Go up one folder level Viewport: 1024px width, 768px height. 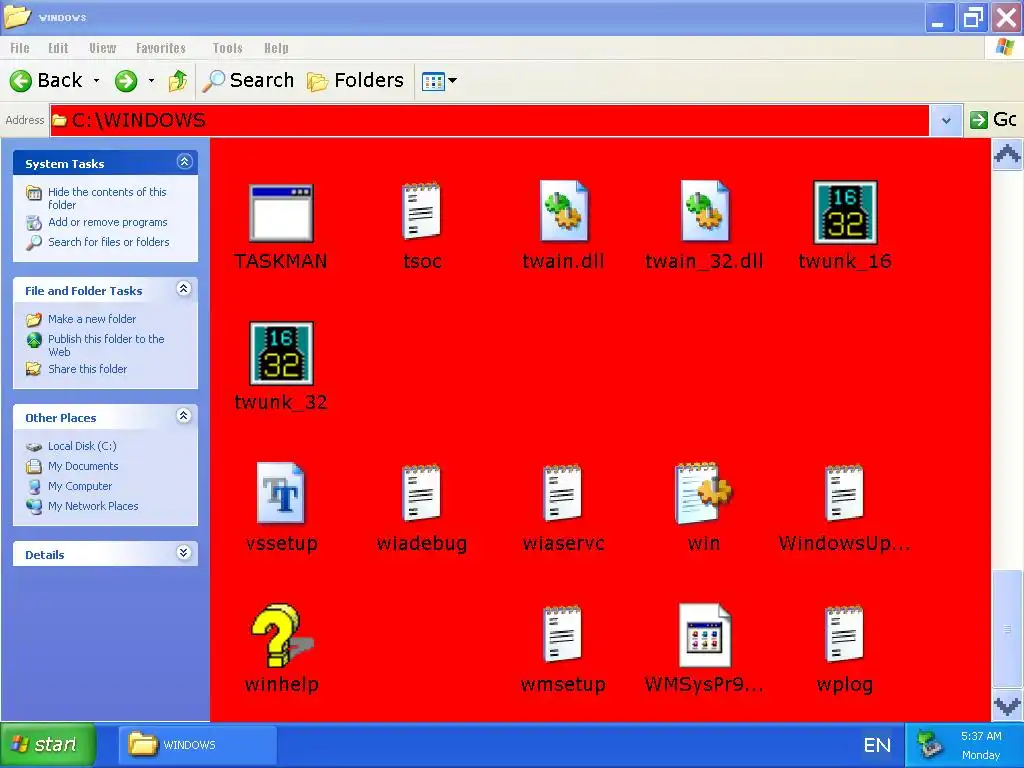[x=178, y=81]
